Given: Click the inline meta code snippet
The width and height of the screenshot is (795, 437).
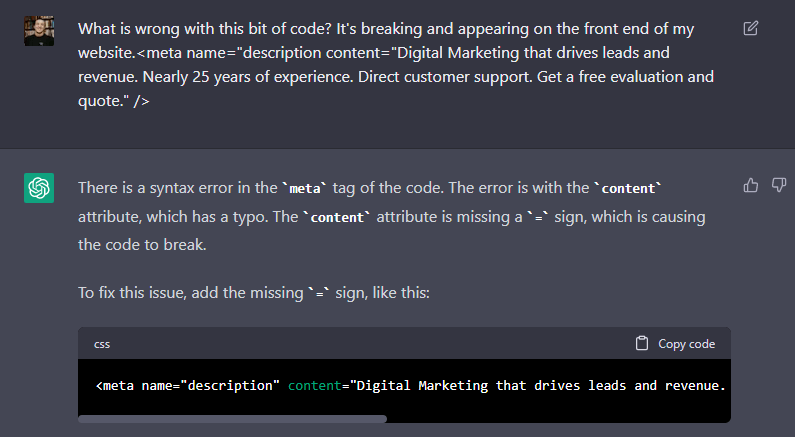Looking at the screenshot, I should (x=305, y=189).
